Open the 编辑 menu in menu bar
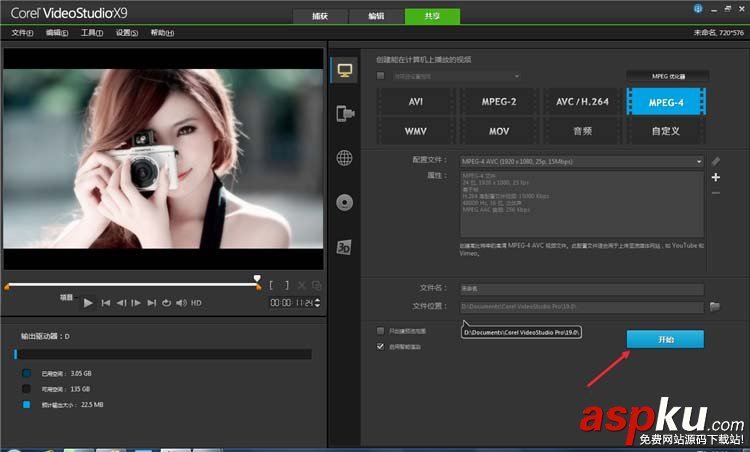The width and height of the screenshot is (750, 452). click(x=57, y=33)
